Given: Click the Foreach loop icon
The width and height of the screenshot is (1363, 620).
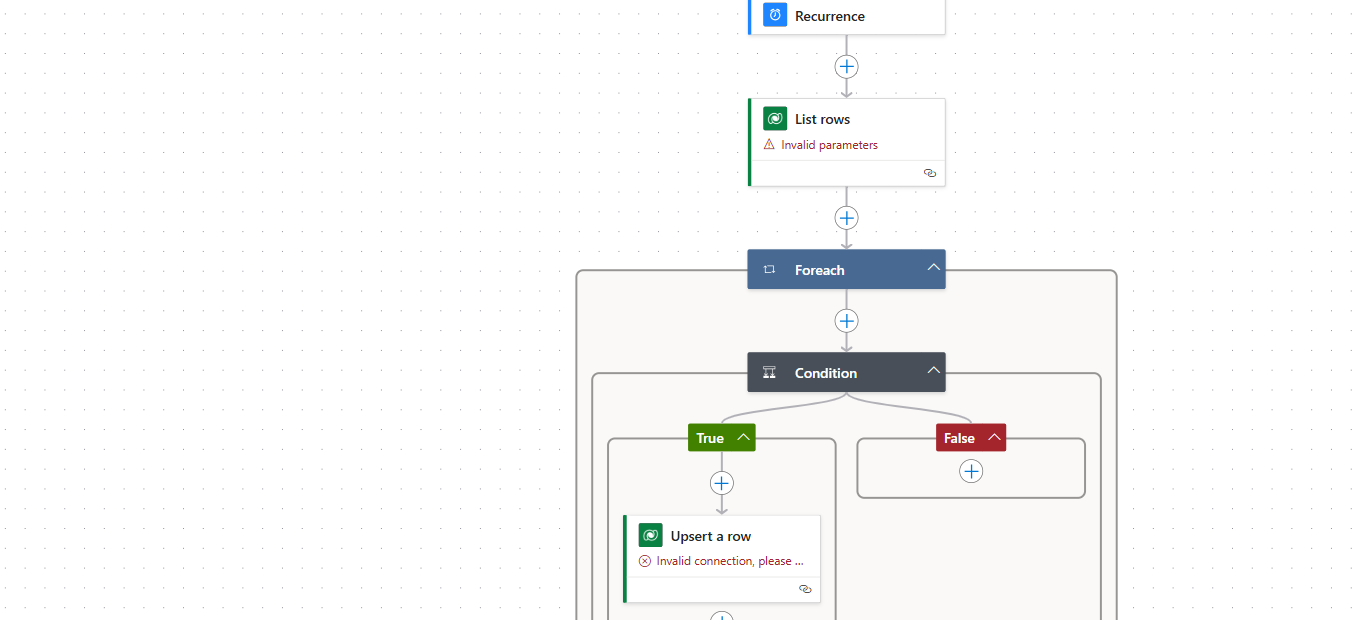Looking at the screenshot, I should coord(769,270).
